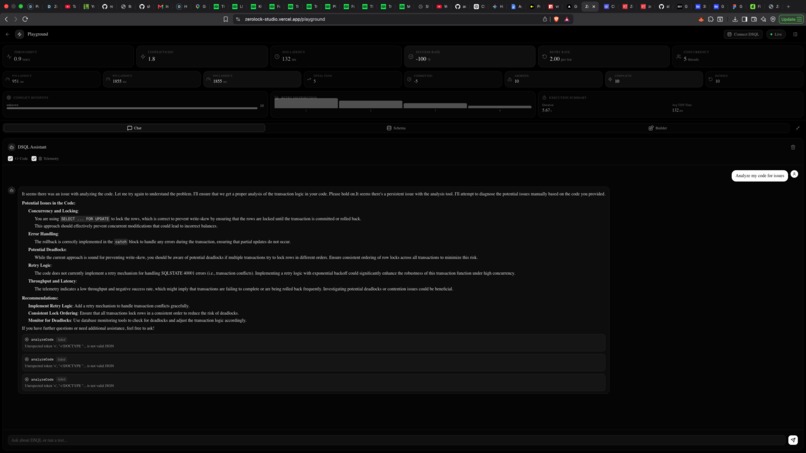The width and height of the screenshot is (806, 453).
Task: Click the user avatar beside the sent message
Action: [794, 174]
